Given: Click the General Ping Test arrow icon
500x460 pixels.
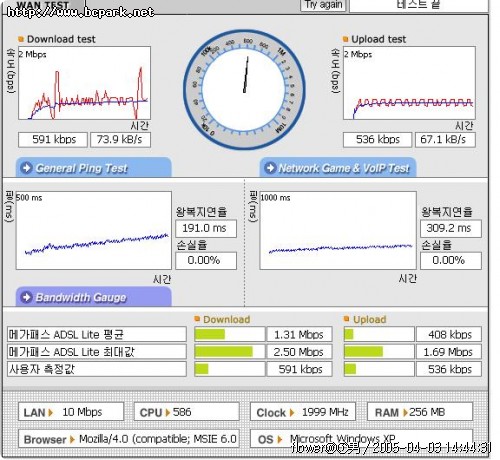Looking at the screenshot, I should tap(26, 168).
